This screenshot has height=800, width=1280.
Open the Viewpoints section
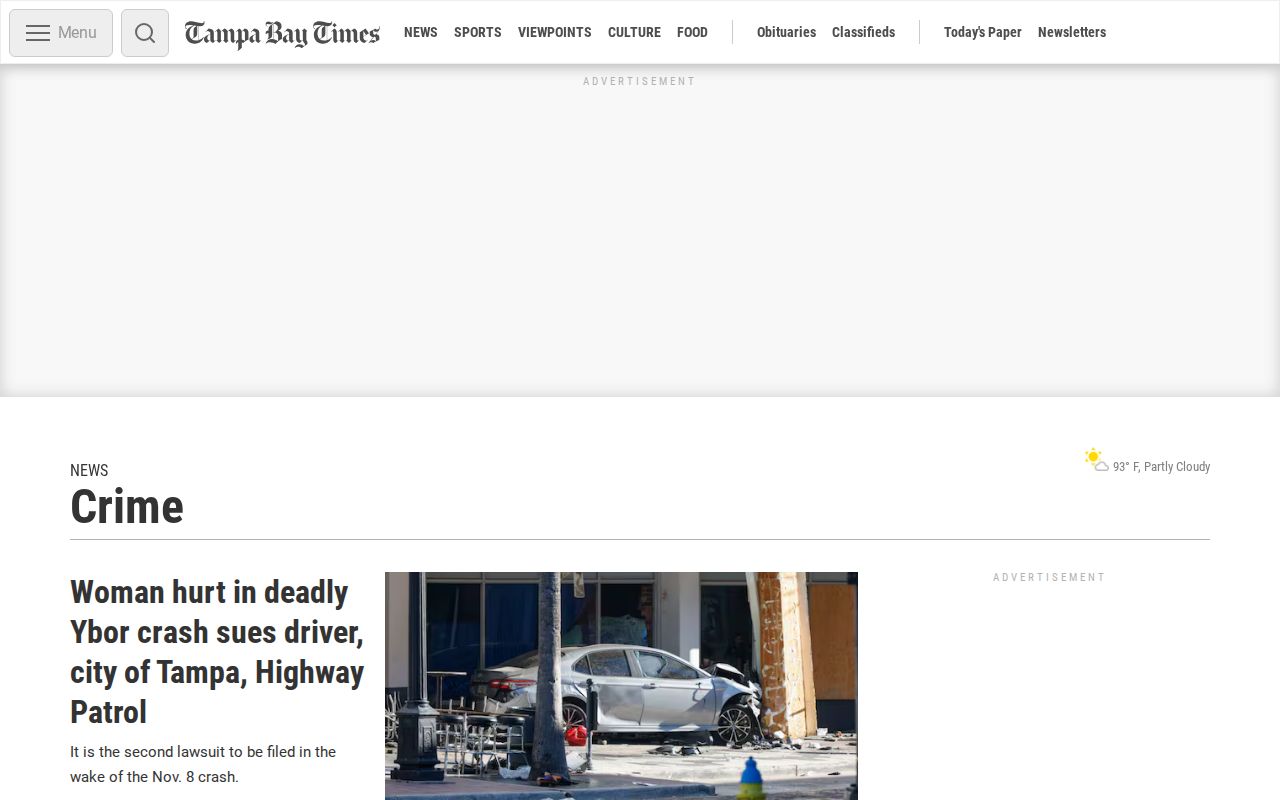(x=555, y=32)
